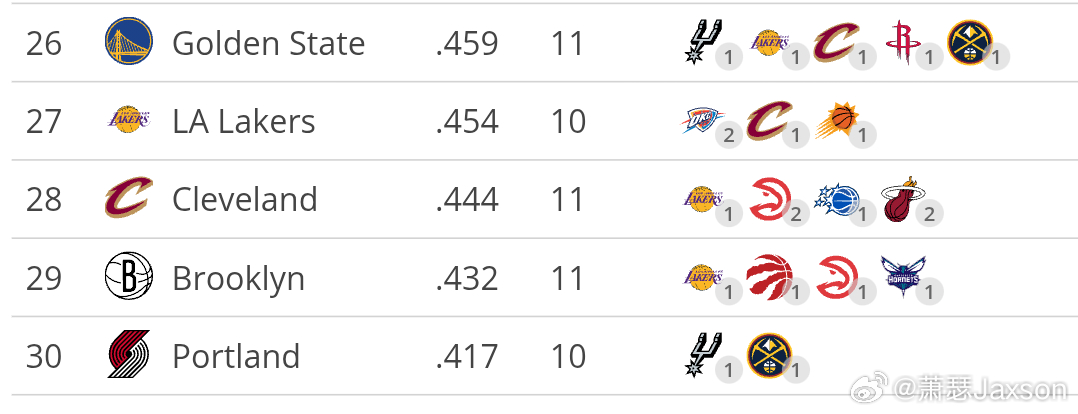The image size is (1078, 414).
Task: Click the Hawks logo in Brooklyn's row
Action: coord(835,278)
